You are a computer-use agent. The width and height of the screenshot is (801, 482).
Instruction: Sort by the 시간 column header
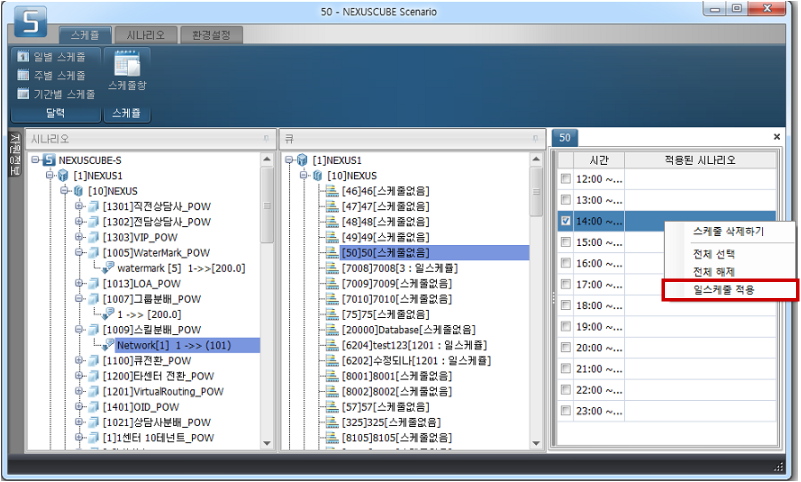click(x=598, y=160)
